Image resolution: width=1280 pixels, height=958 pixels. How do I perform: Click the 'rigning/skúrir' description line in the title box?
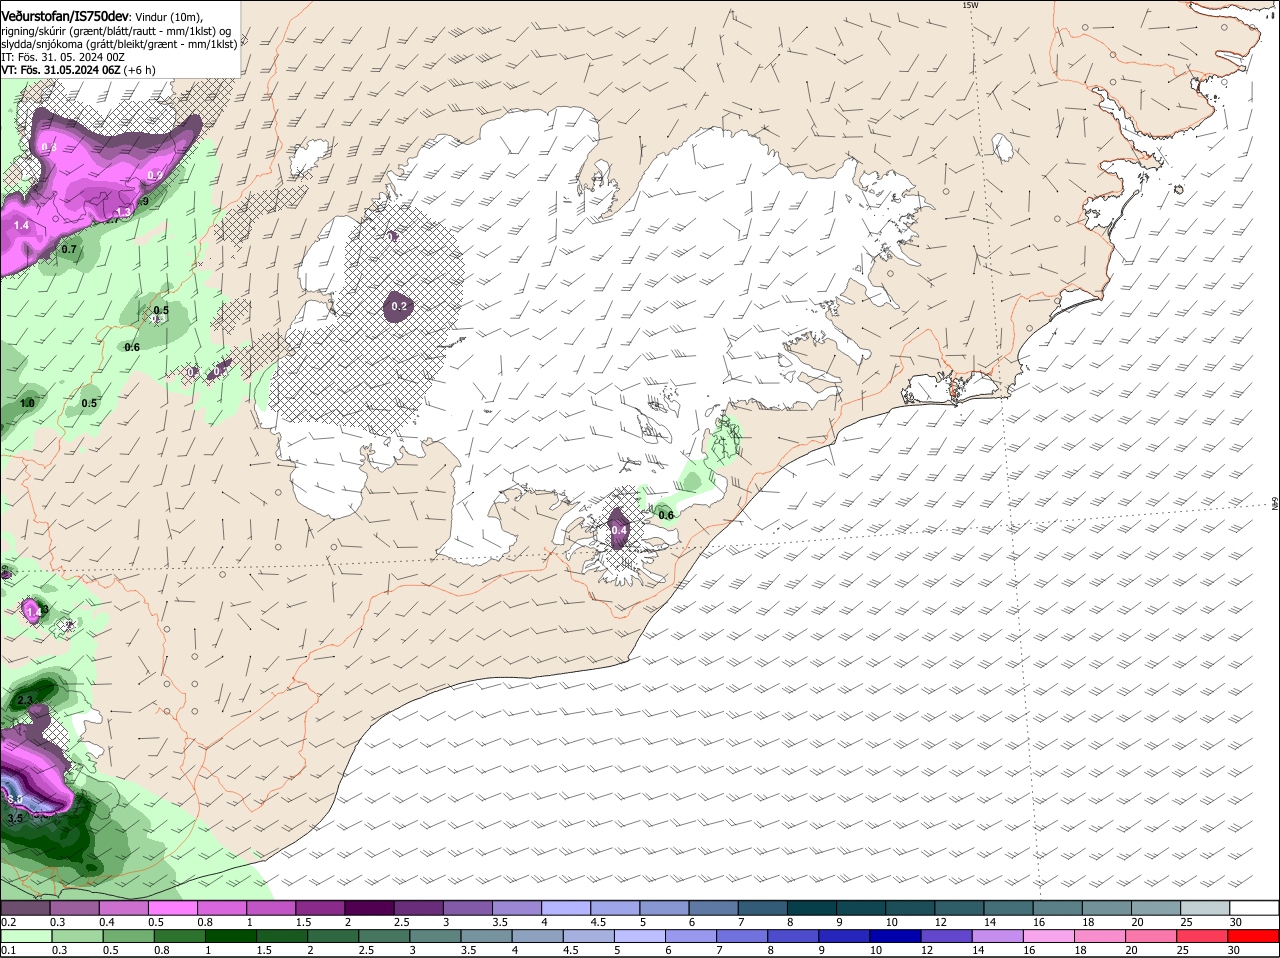(x=116, y=31)
